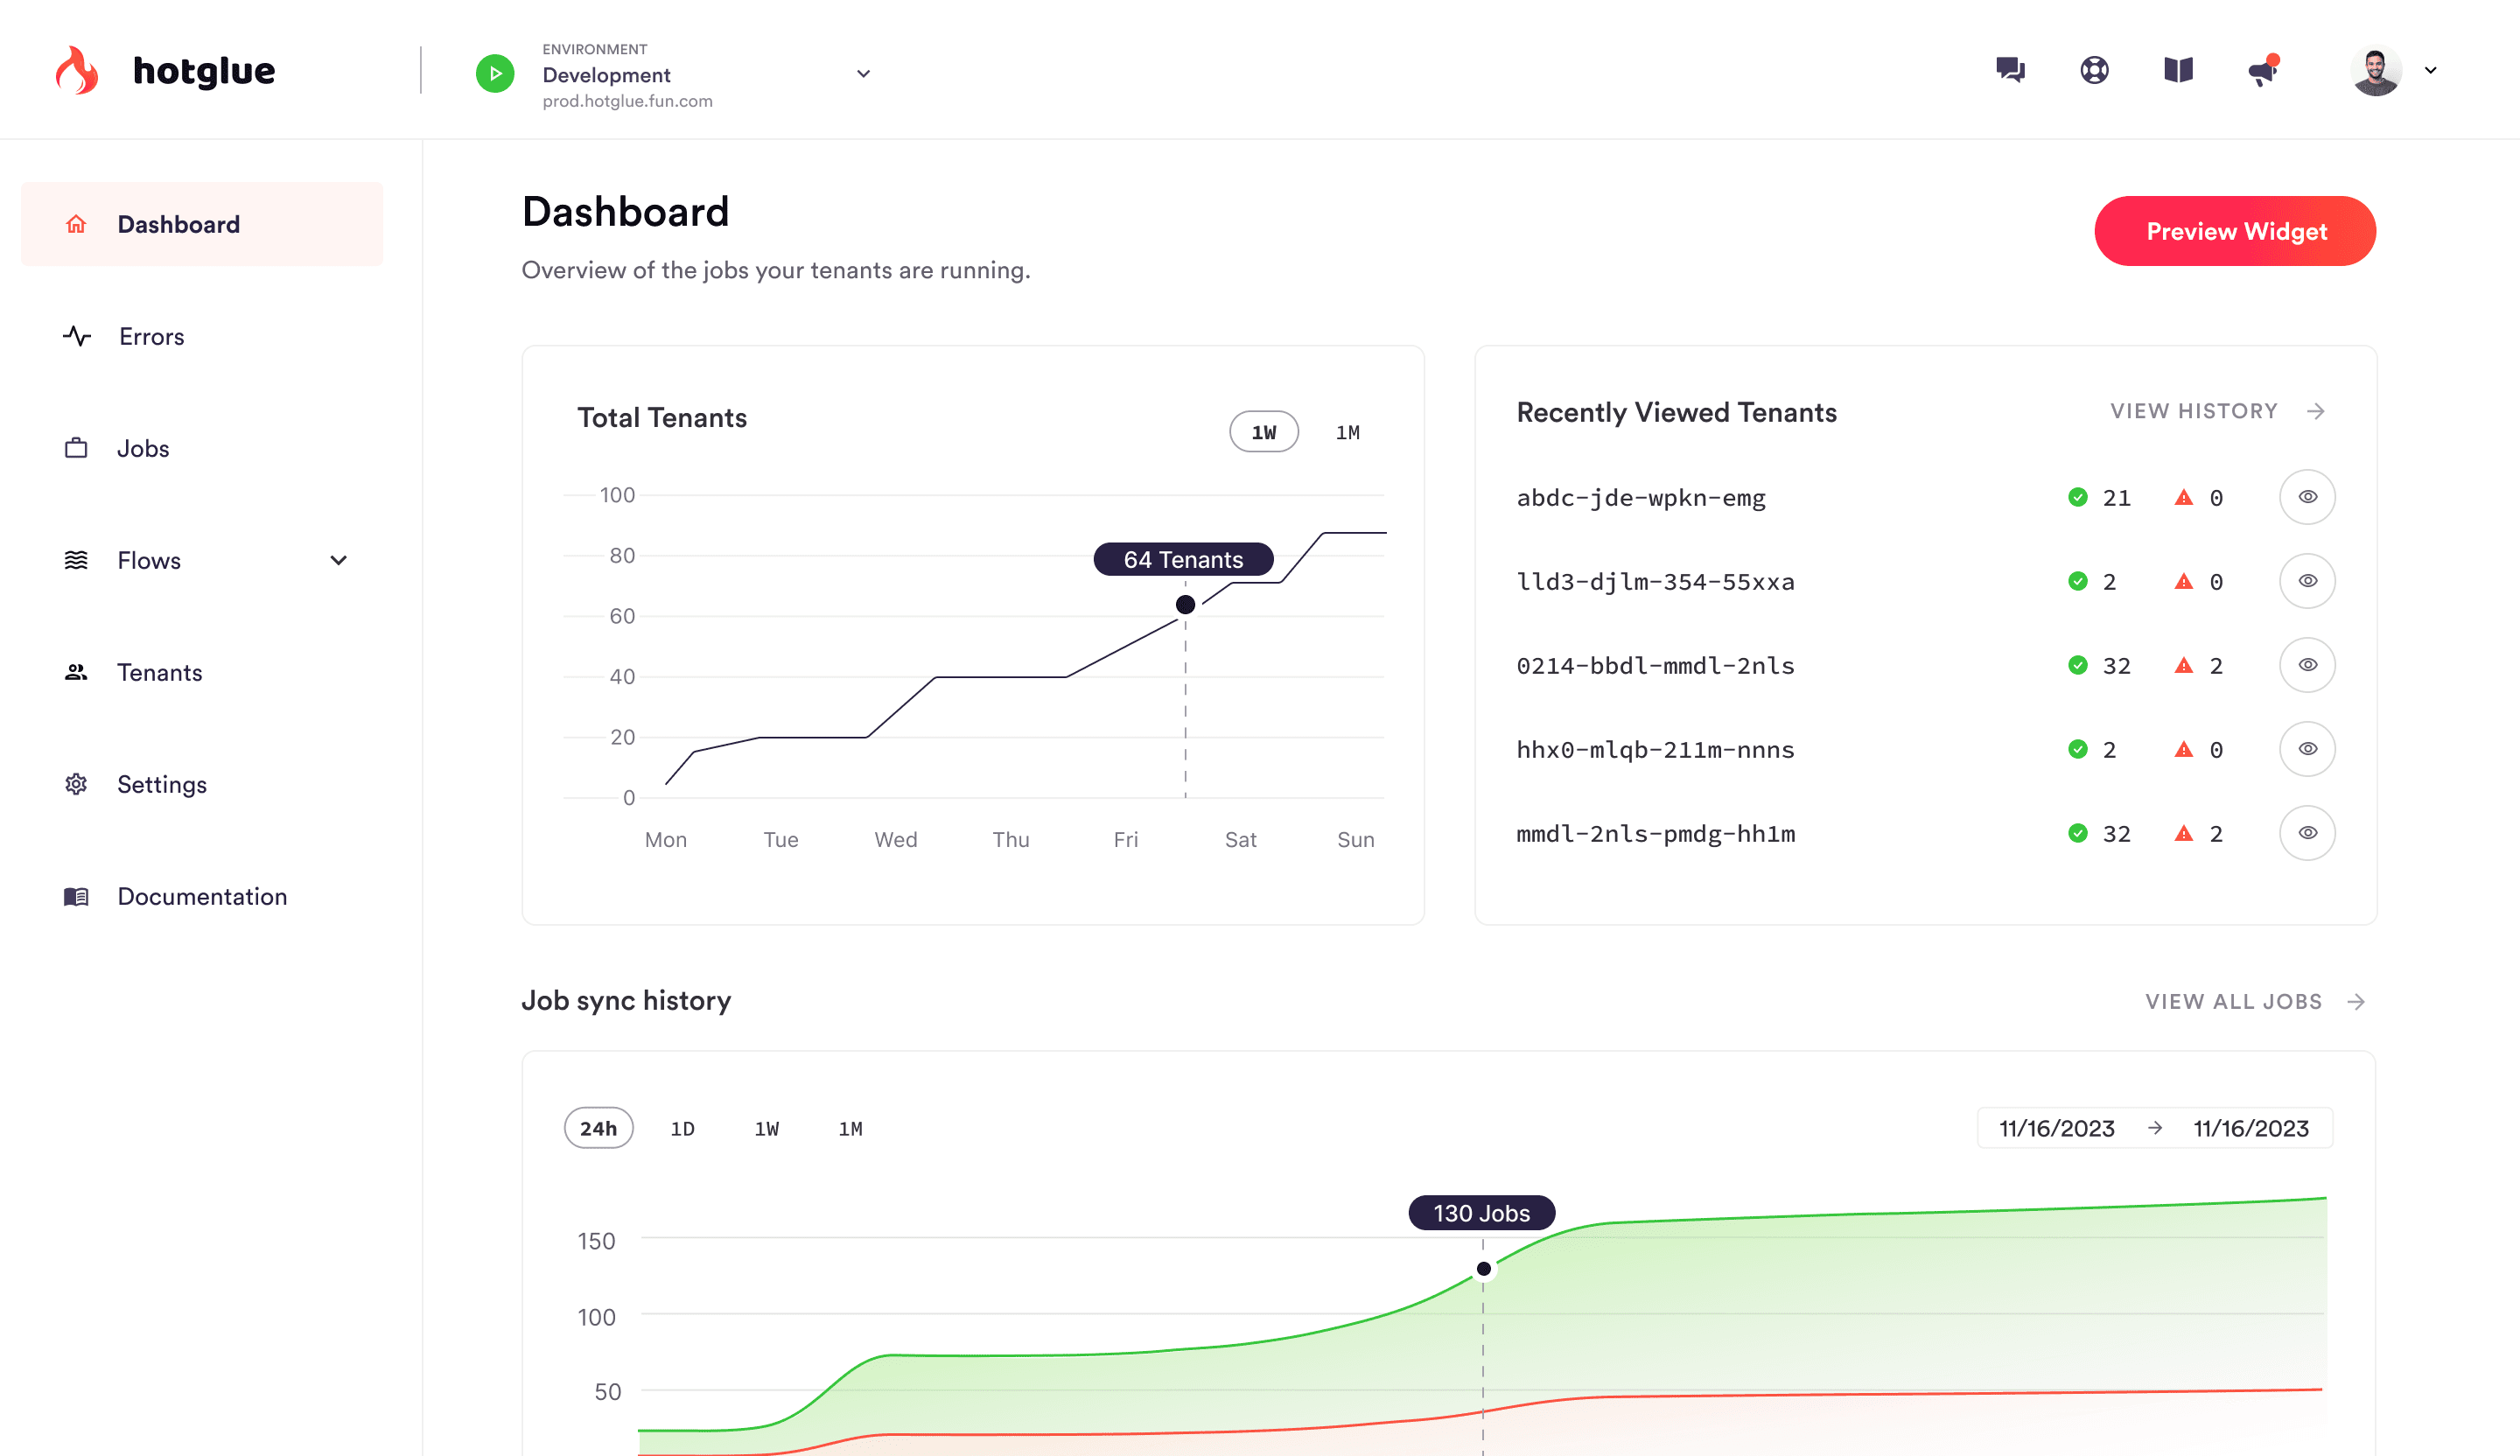Click the green environment play icon
This screenshot has width=2520, height=1456.
click(x=495, y=74)
